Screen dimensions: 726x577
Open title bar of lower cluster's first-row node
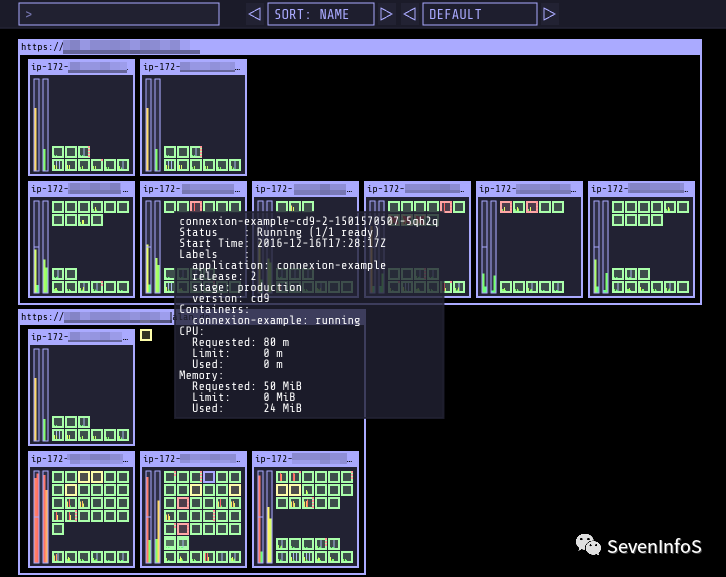tap(81, 337)
